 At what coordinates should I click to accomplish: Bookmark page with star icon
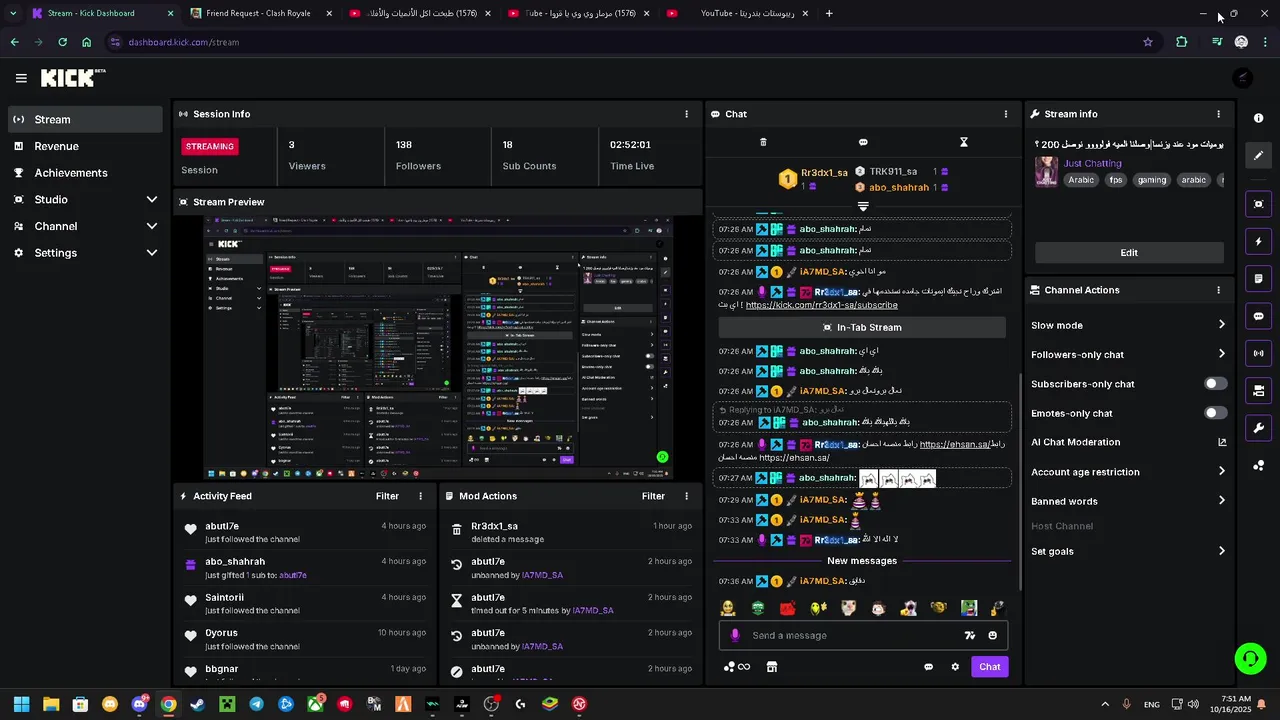(x=1148, y=42)
